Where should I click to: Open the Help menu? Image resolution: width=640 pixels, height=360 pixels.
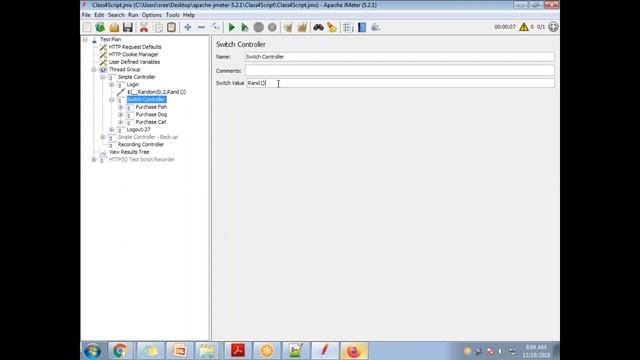pyautogui.click(x=189, y=15)
